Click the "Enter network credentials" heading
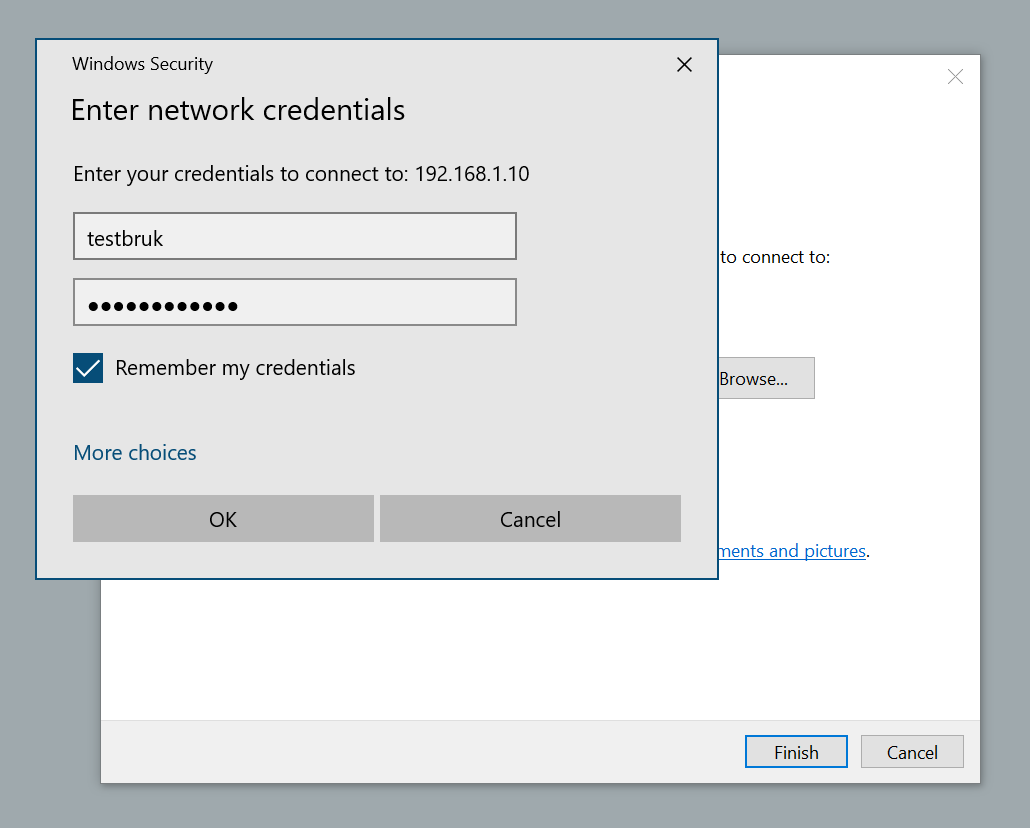This screenshot has height=828, width=1030. coord(238,110)
